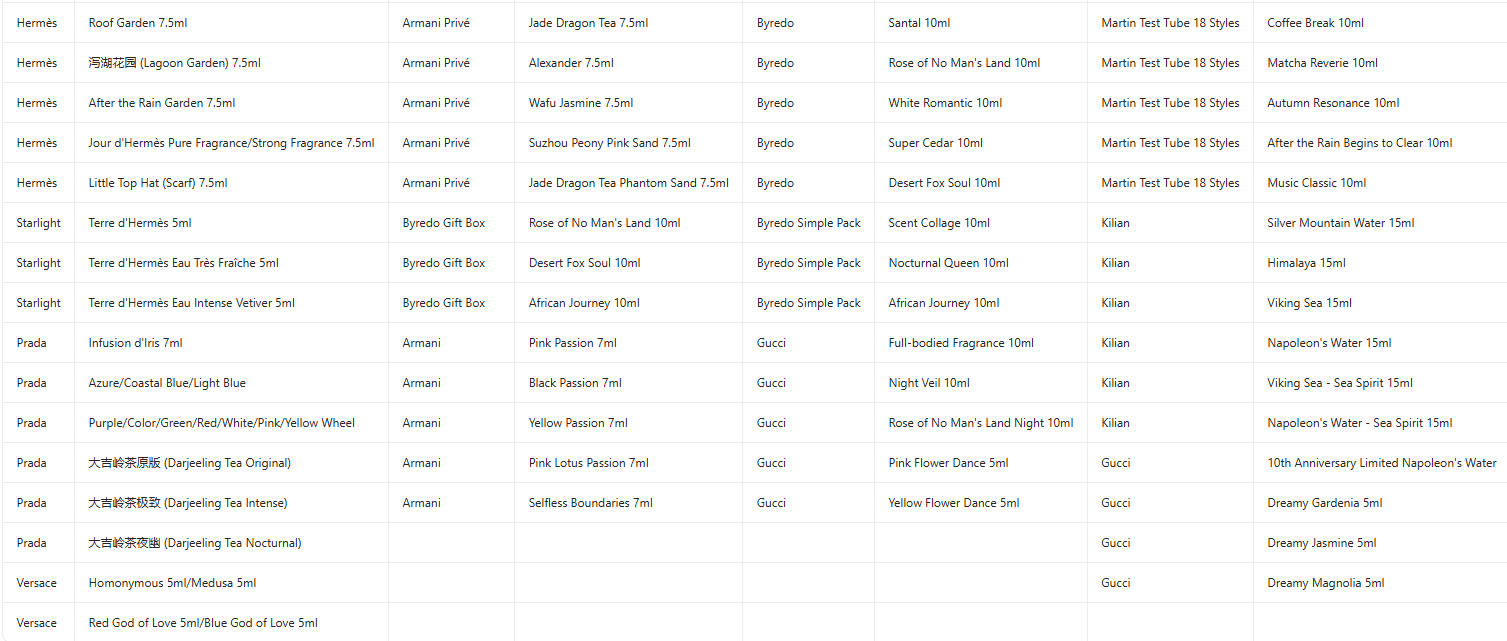This screenshot has height=641, width=1507.
Task: Select the Night Veil 10ml cell
Action: point(929,383)
